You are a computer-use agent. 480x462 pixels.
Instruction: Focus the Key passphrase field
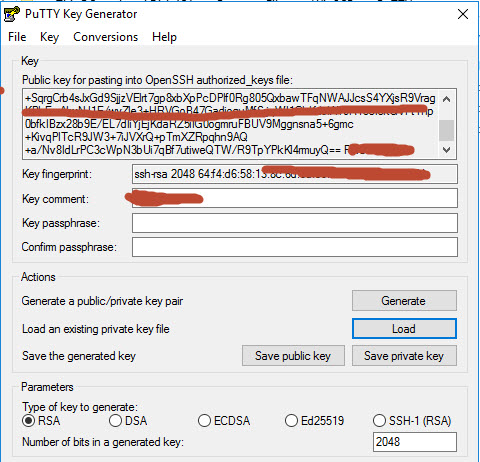click(295, 223)
